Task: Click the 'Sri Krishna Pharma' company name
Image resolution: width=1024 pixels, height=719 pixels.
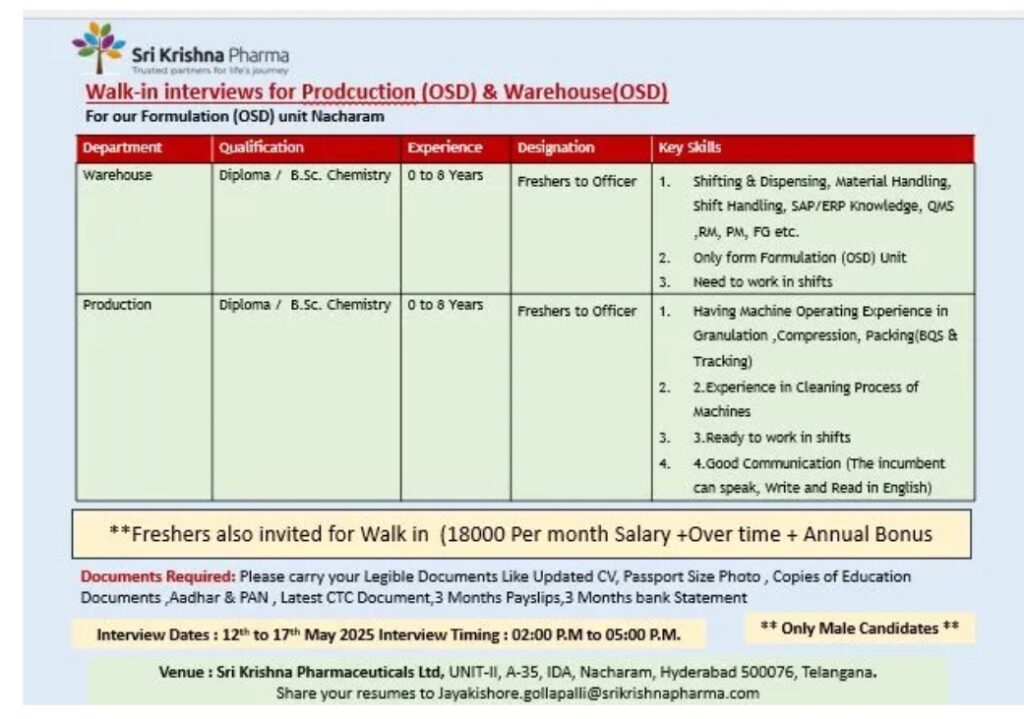Action: (210, 55)
